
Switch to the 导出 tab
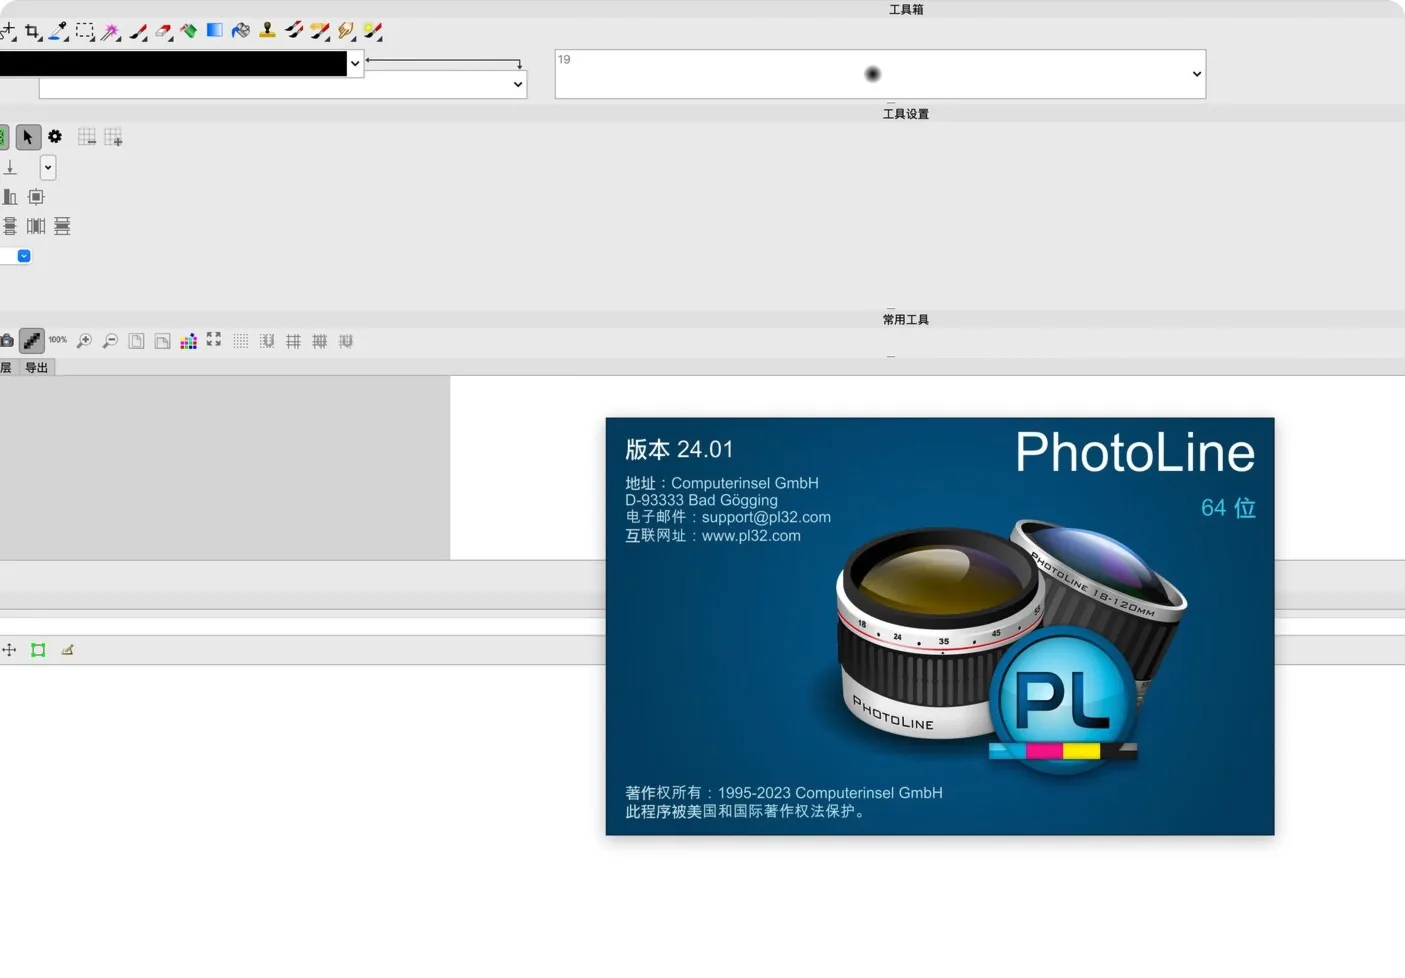36,367
